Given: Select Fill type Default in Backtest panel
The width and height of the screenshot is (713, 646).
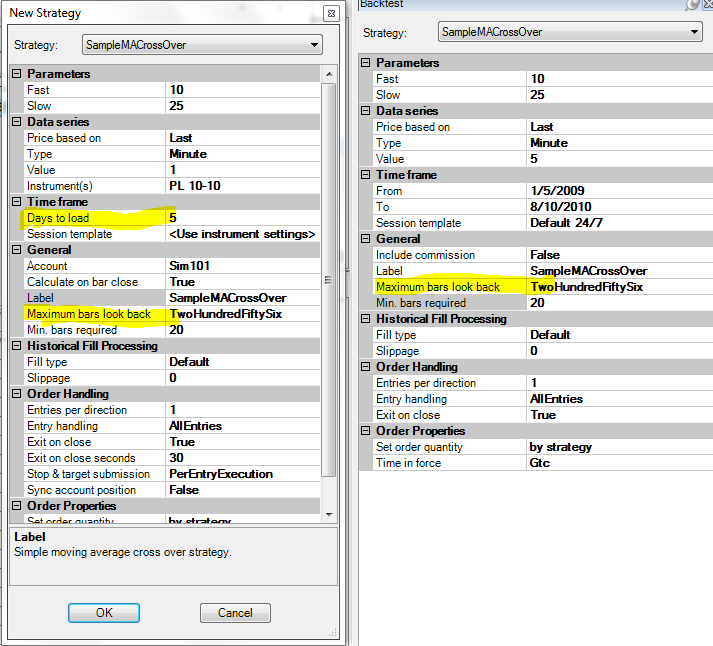Looking at the screenshot, I should tap(620, 335).
